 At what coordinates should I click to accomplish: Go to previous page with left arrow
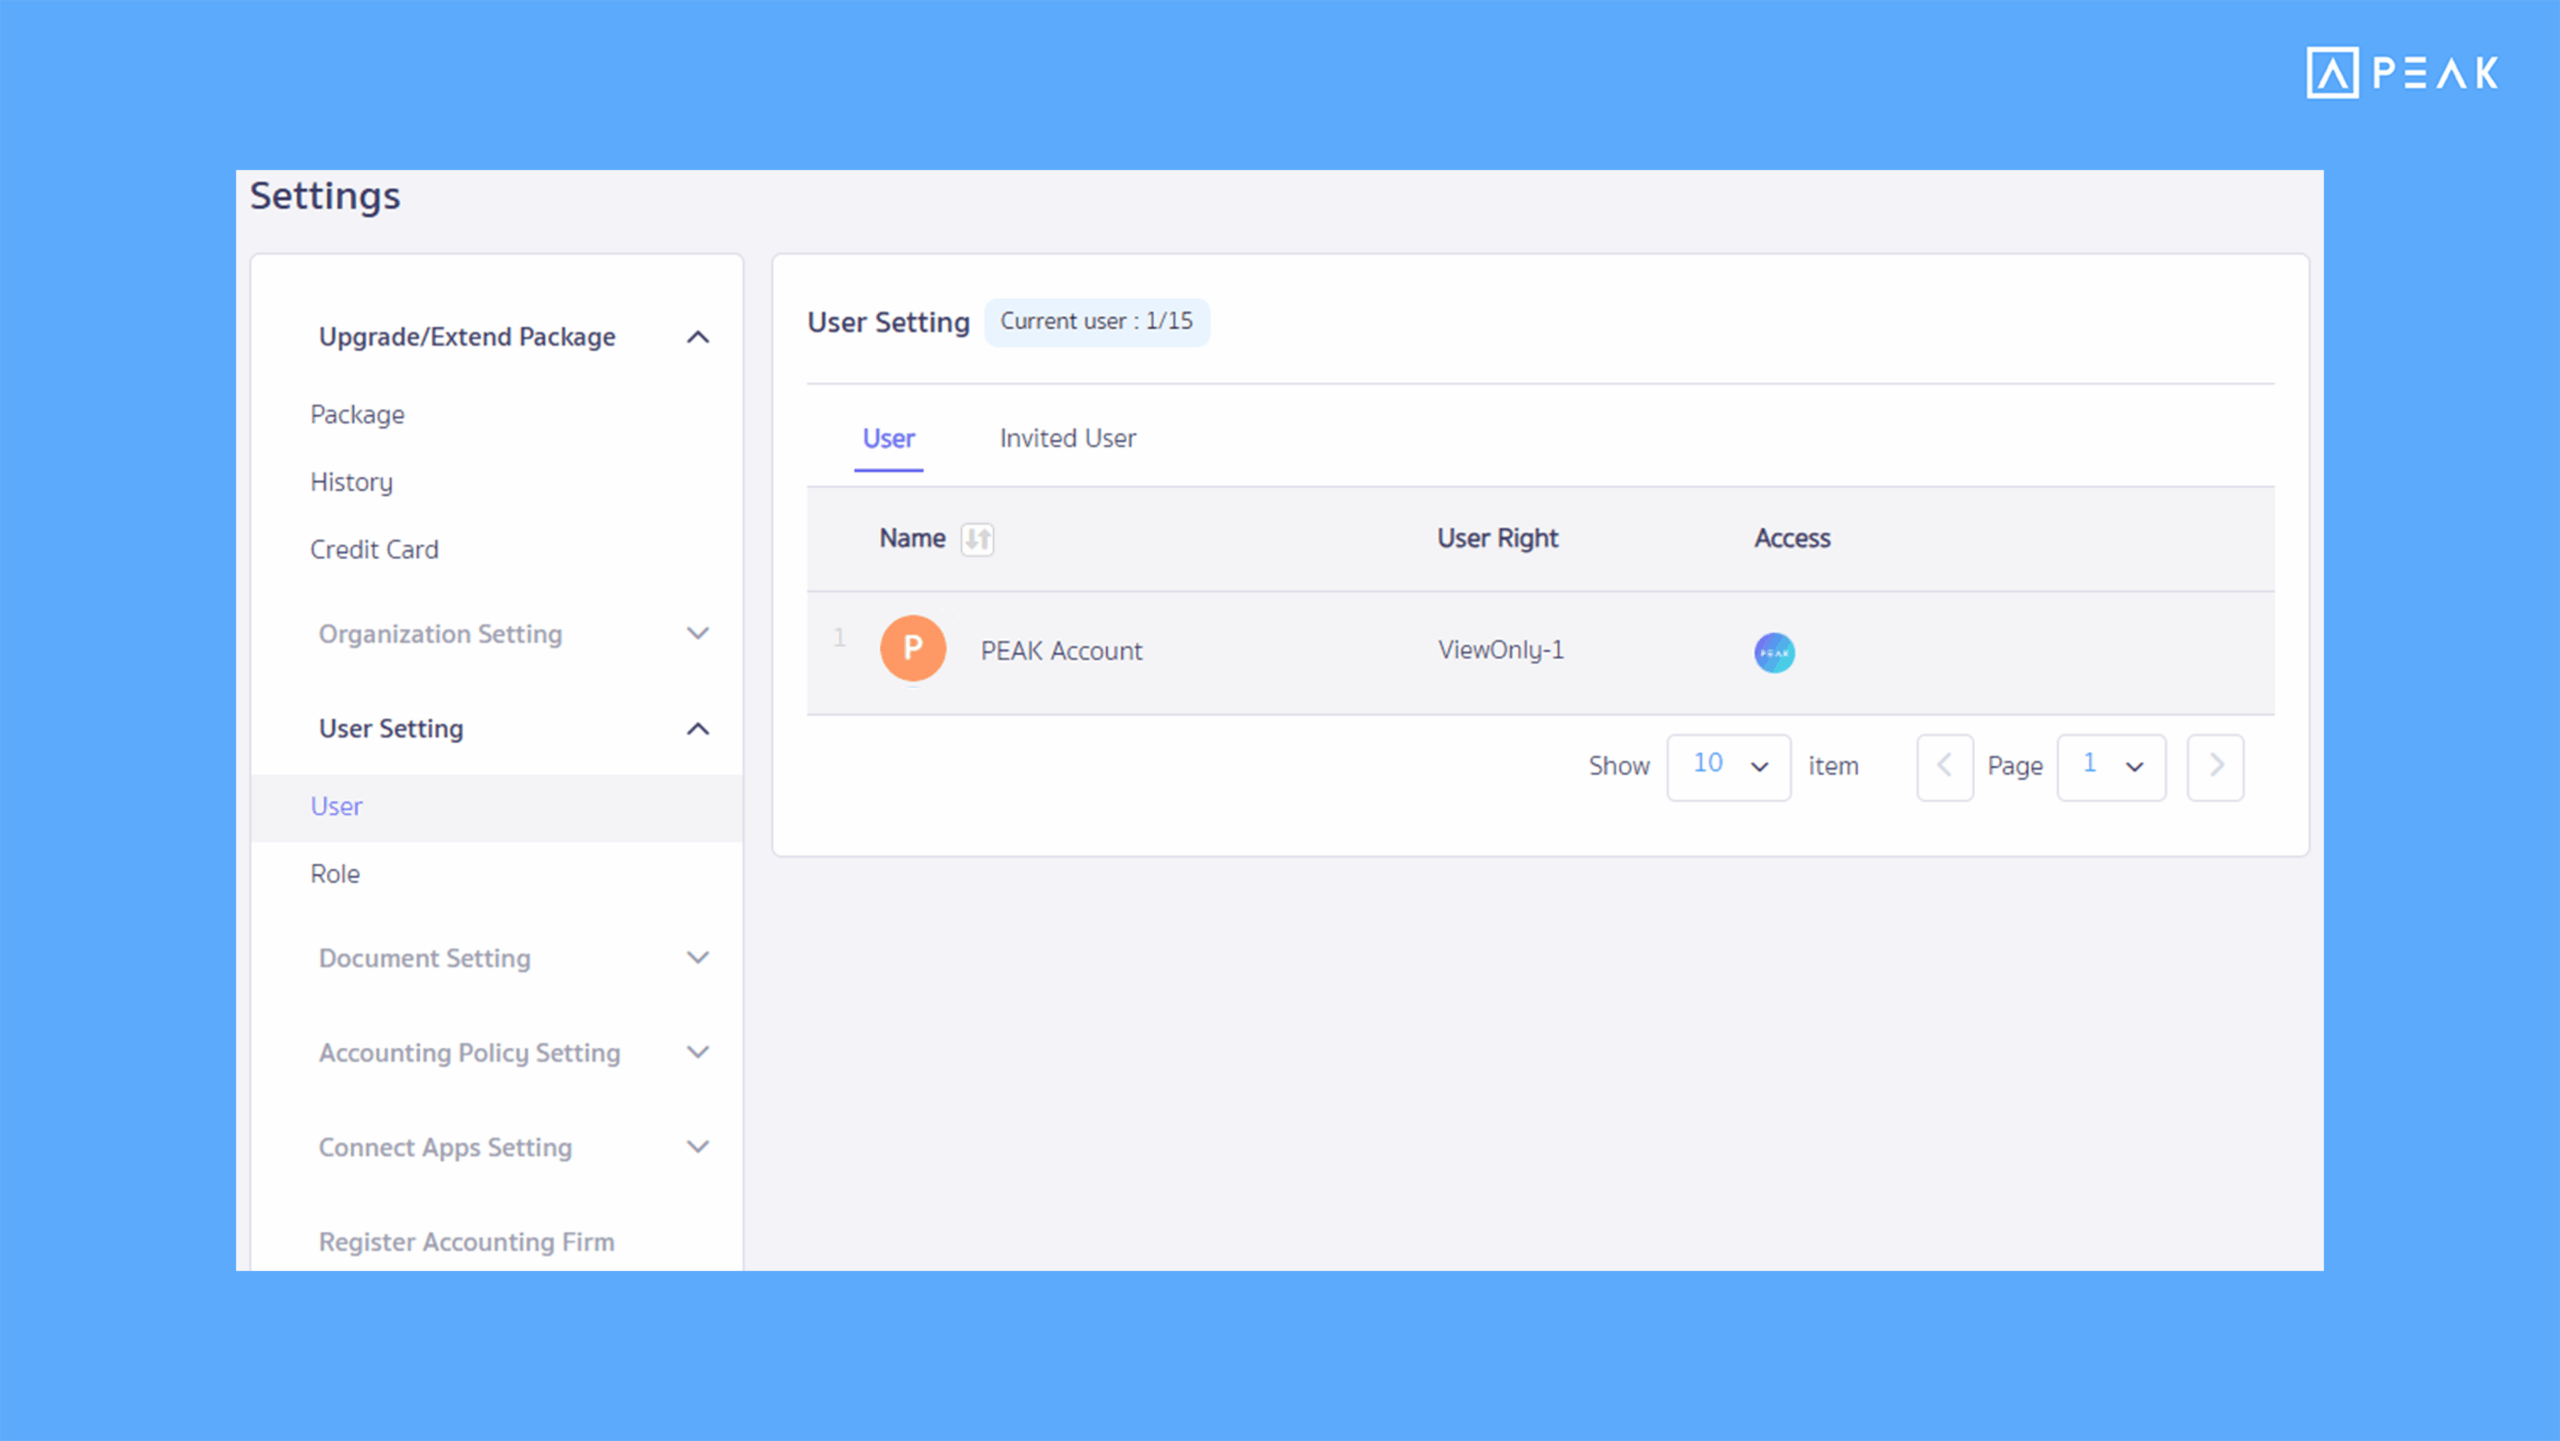[x=1944, y=766]
